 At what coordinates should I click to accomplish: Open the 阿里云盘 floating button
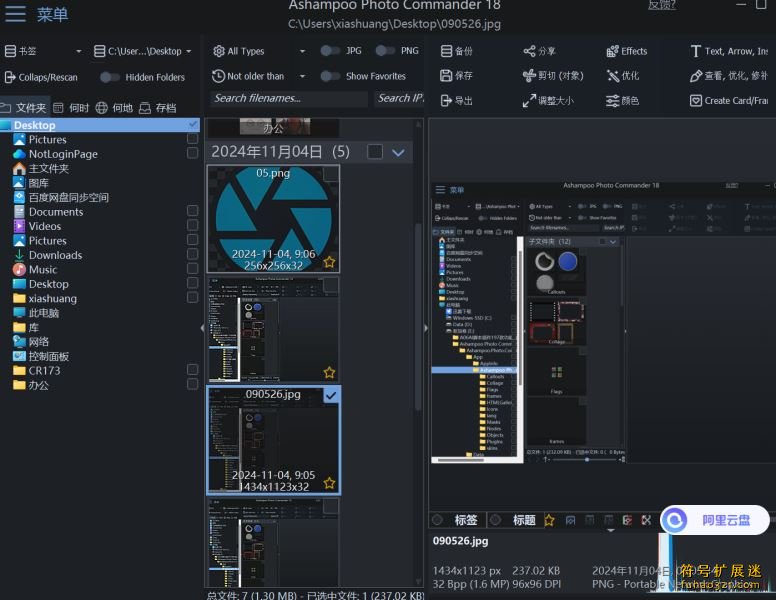tap(715, 520)
